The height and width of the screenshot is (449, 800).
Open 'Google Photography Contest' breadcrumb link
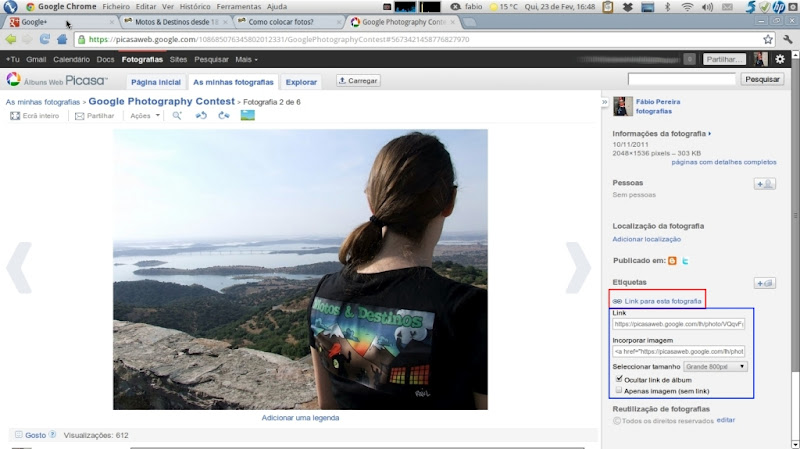click(161, 101)
